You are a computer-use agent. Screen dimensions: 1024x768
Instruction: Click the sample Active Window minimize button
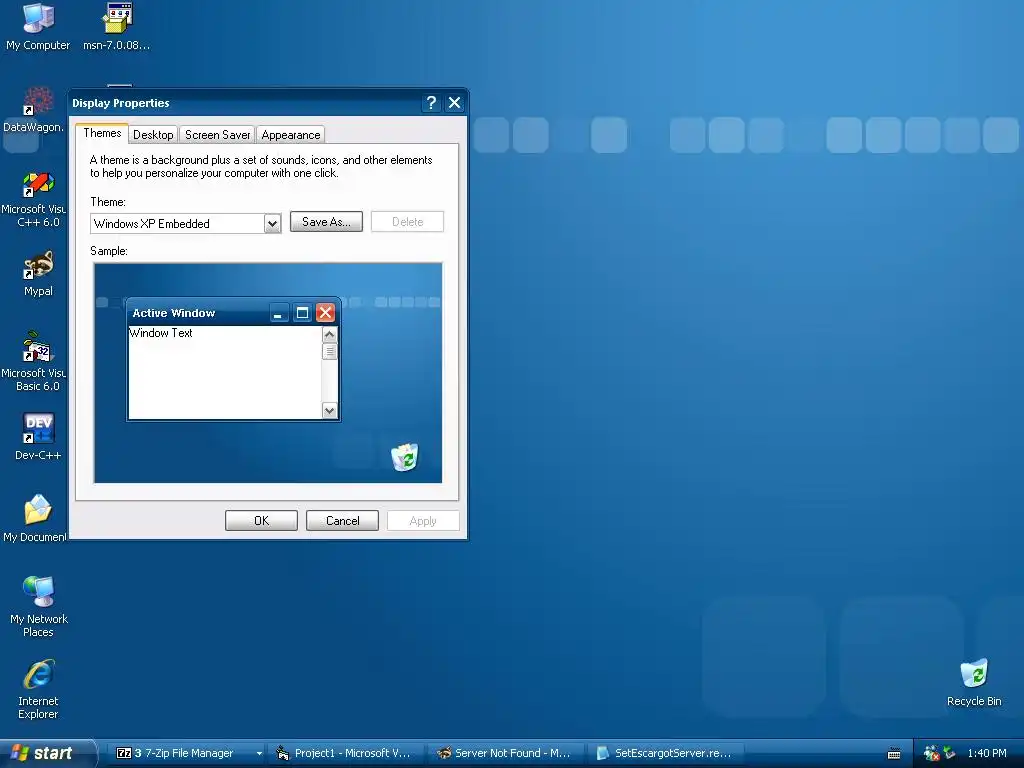click(278, 313)
